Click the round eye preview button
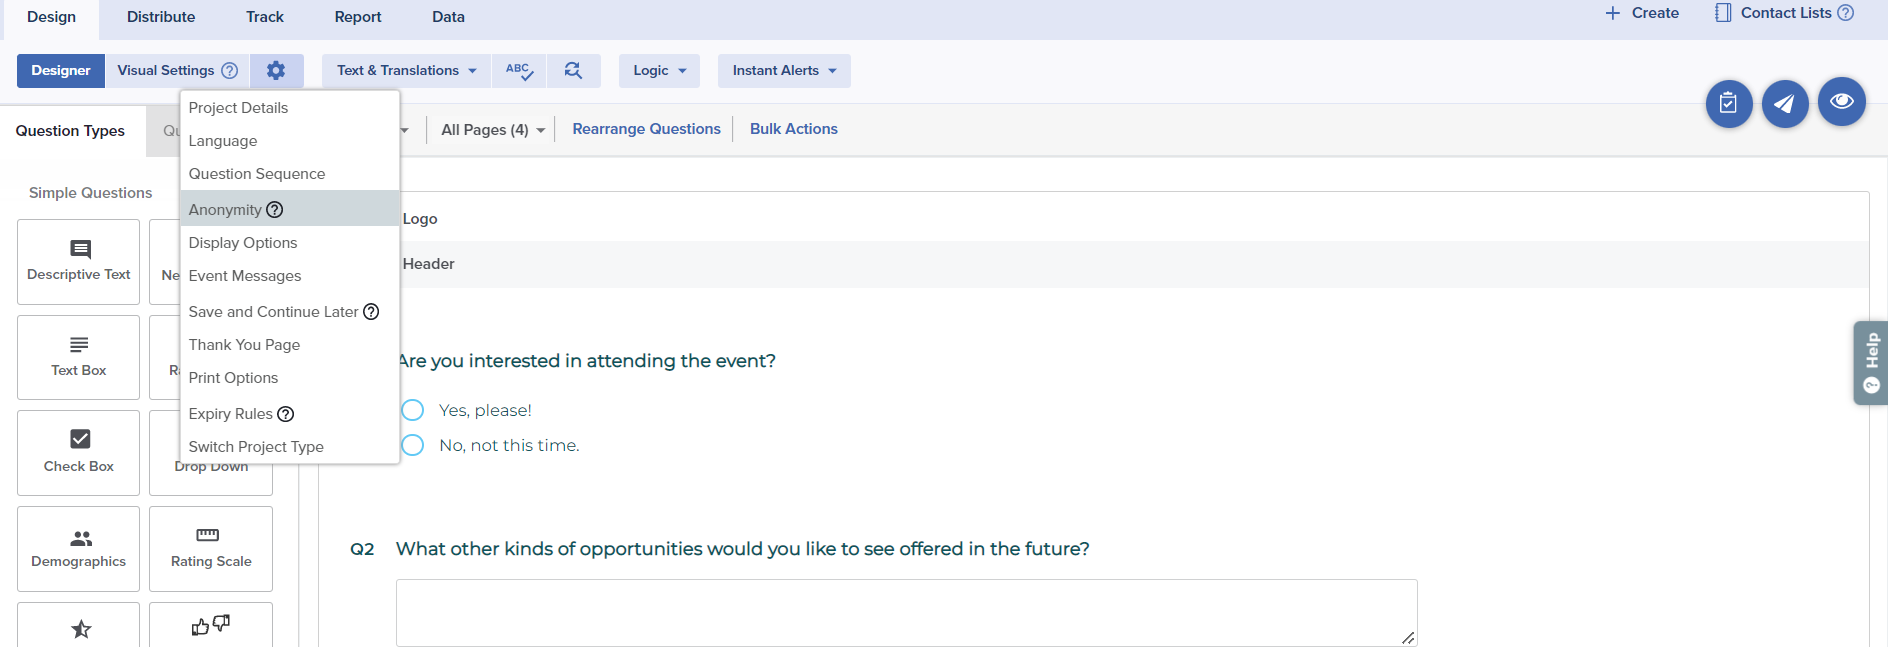 tap(1841, 102)
